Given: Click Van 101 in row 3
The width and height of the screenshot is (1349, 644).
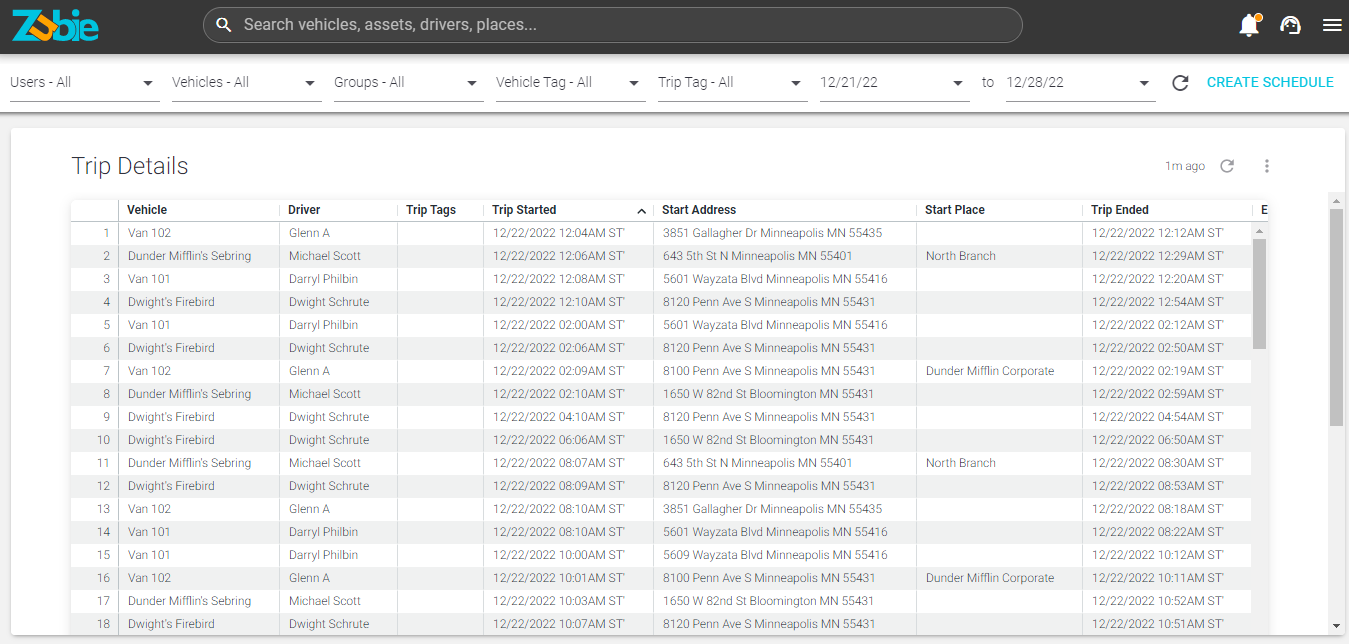Looking at the screenshot, I should click(149, 279).
